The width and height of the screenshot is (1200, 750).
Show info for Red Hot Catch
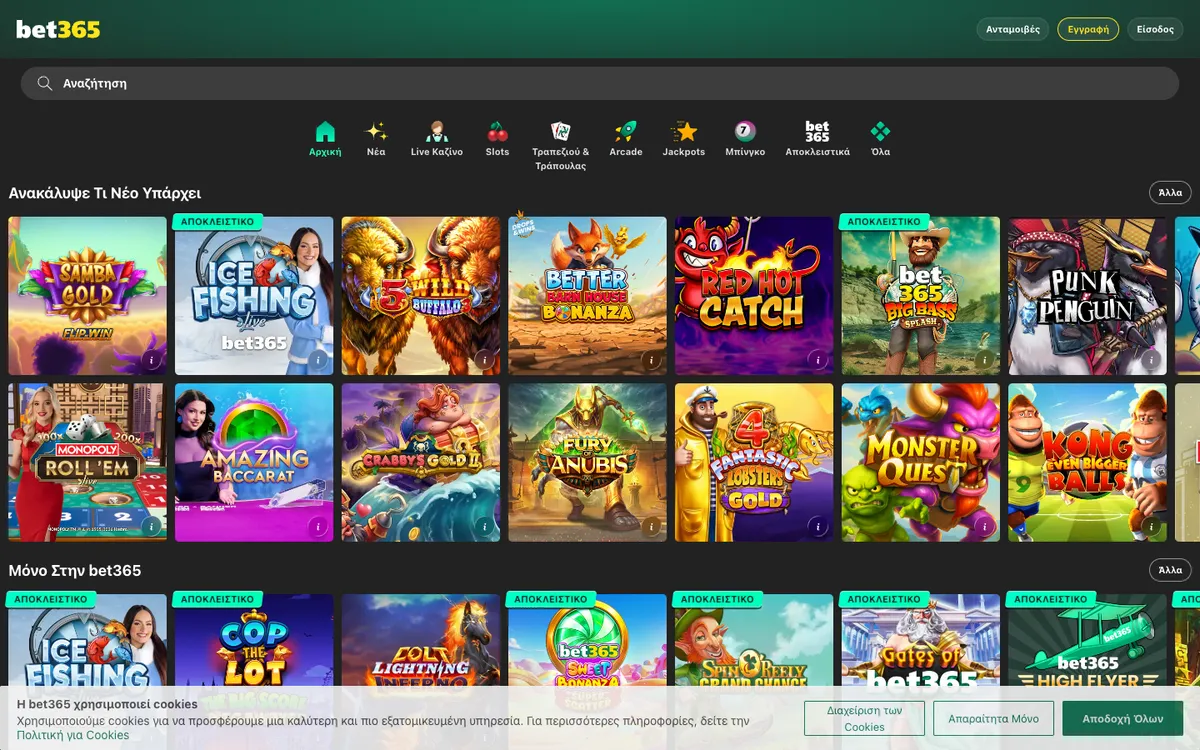818,359
